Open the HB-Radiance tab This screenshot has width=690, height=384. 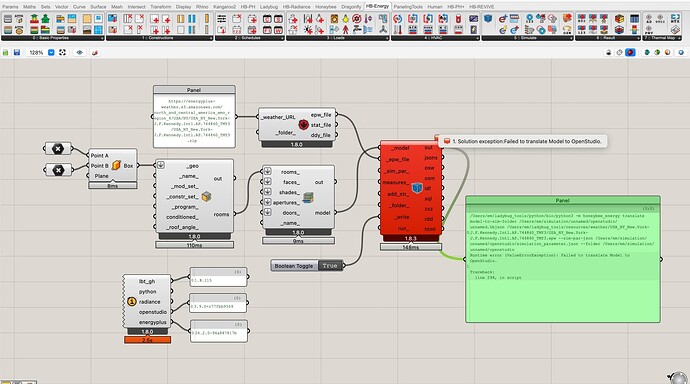pyautogui.click(x=296, y=7)
